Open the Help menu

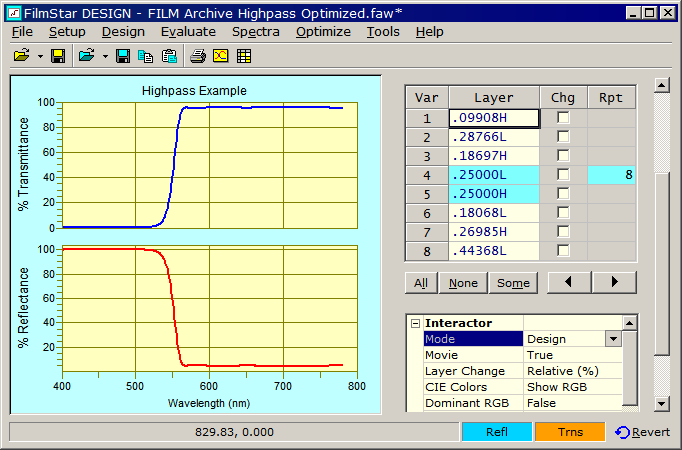pos(430,32)
